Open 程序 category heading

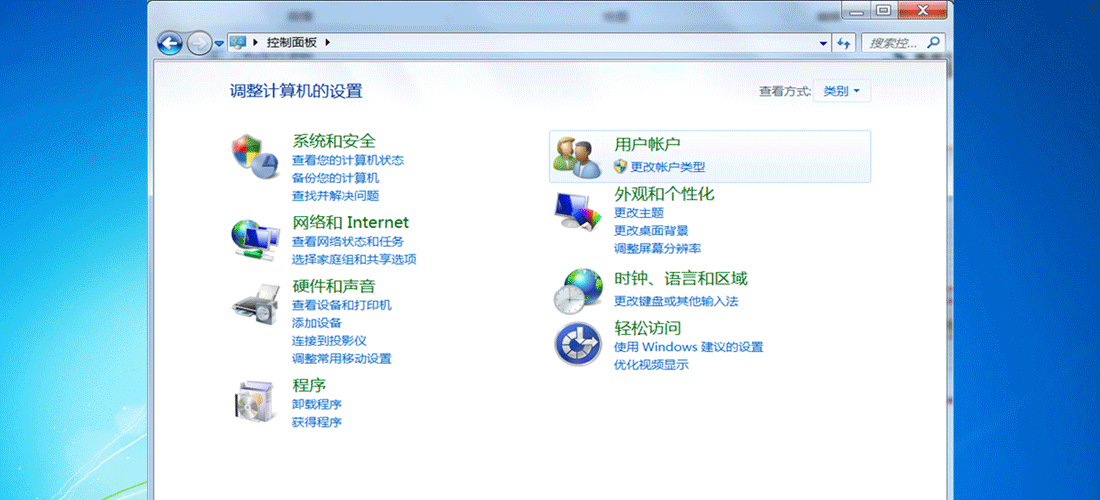pyautogui.click(x=309, y=385)
